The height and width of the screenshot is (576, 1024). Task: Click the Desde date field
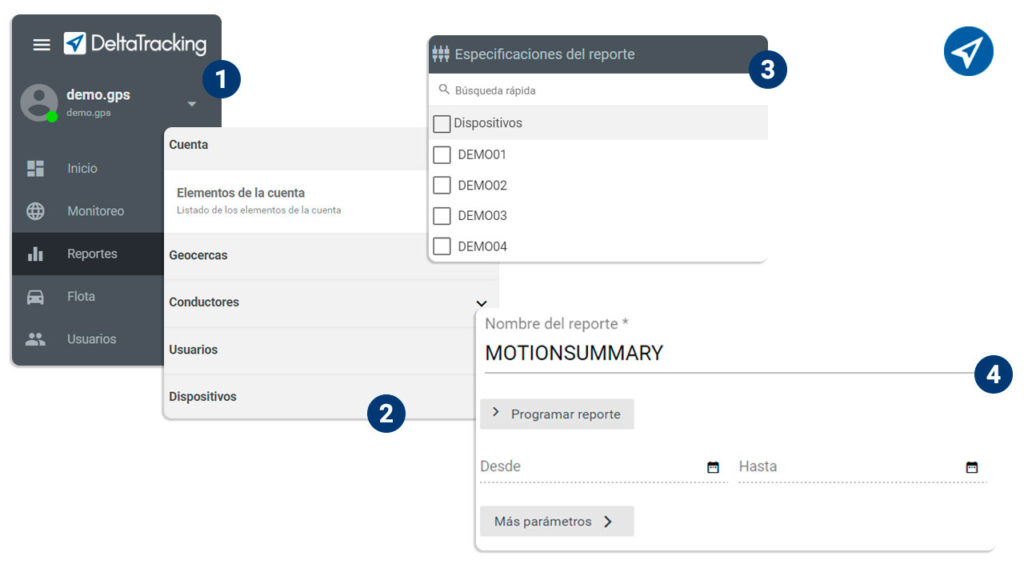point(603,467)
